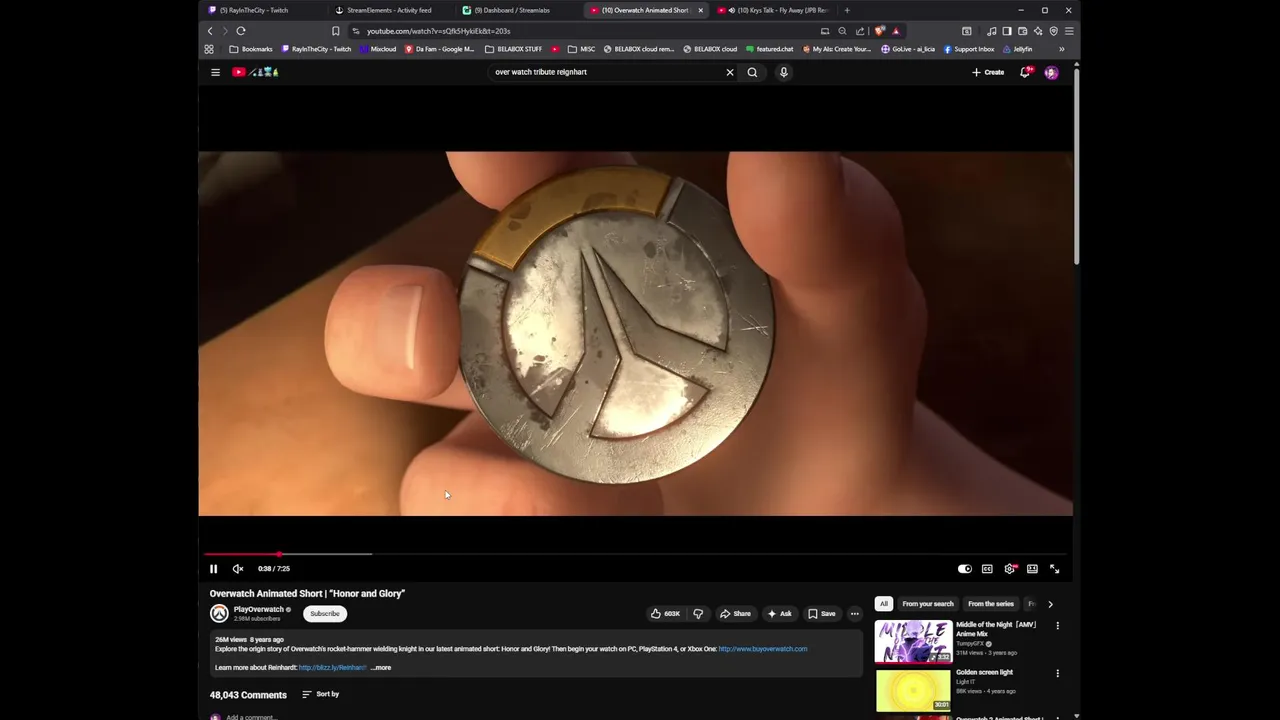Open a new browser tab
Screen dimensions: 1280x720
[847, 10]
